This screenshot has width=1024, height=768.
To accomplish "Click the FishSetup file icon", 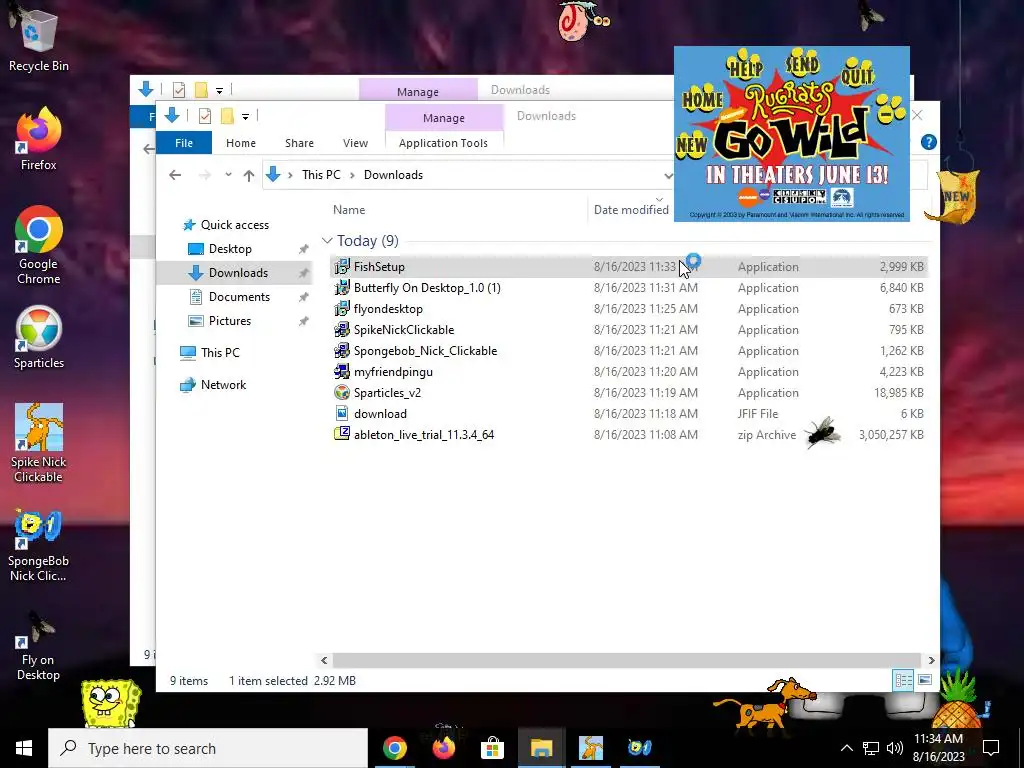I will tap(342, 266).
